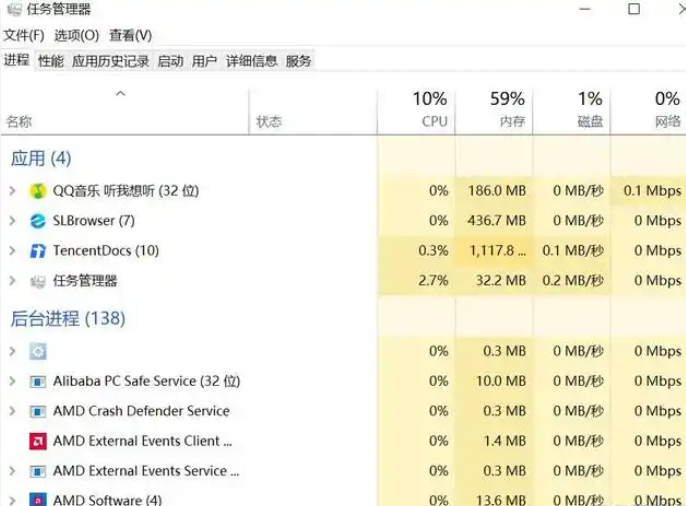Click the TencentDocs app icon
The height and width of the screenshot is (506, 686).
(x=38, y=251)
